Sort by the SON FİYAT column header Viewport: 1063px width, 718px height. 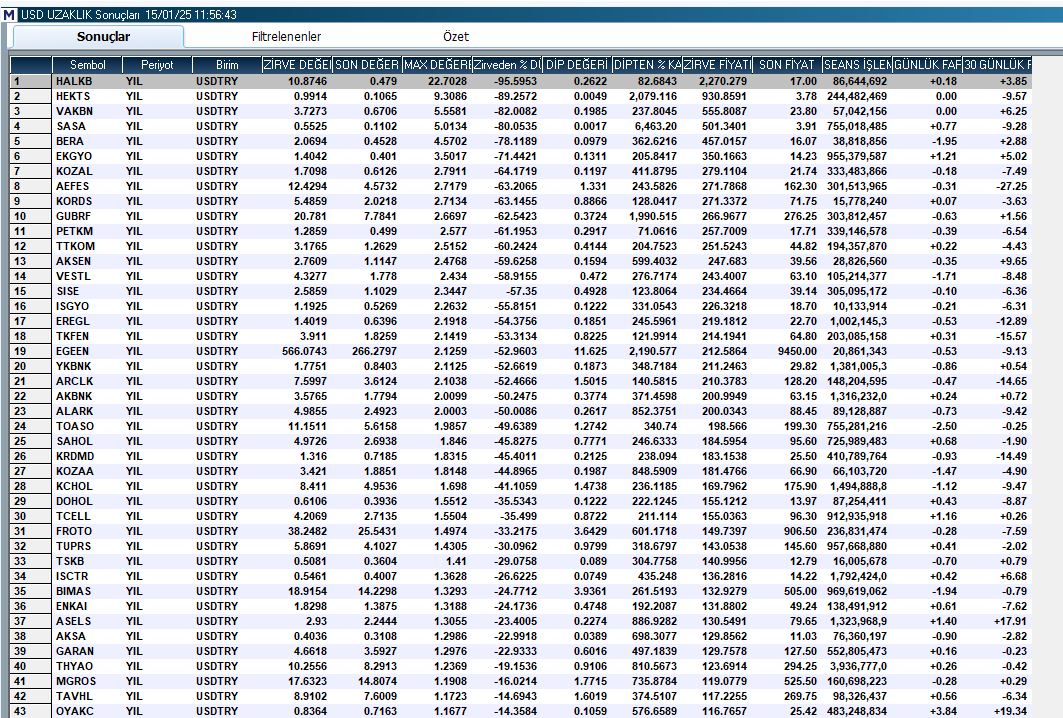click(x=787, y=64)
